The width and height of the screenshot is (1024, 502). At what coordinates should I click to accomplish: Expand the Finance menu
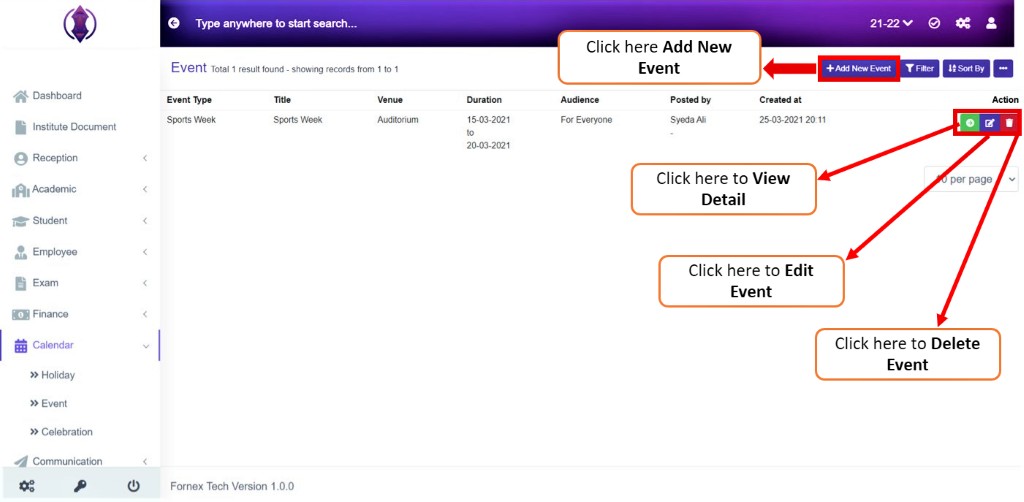[80, 315]
